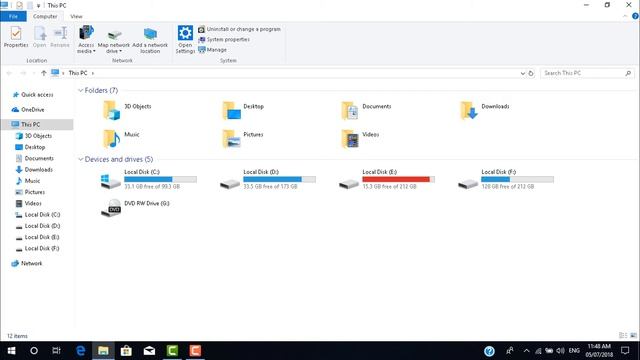The image size is (640, 360).
Task: Open Mail app from taskbar
Action: 149,351
